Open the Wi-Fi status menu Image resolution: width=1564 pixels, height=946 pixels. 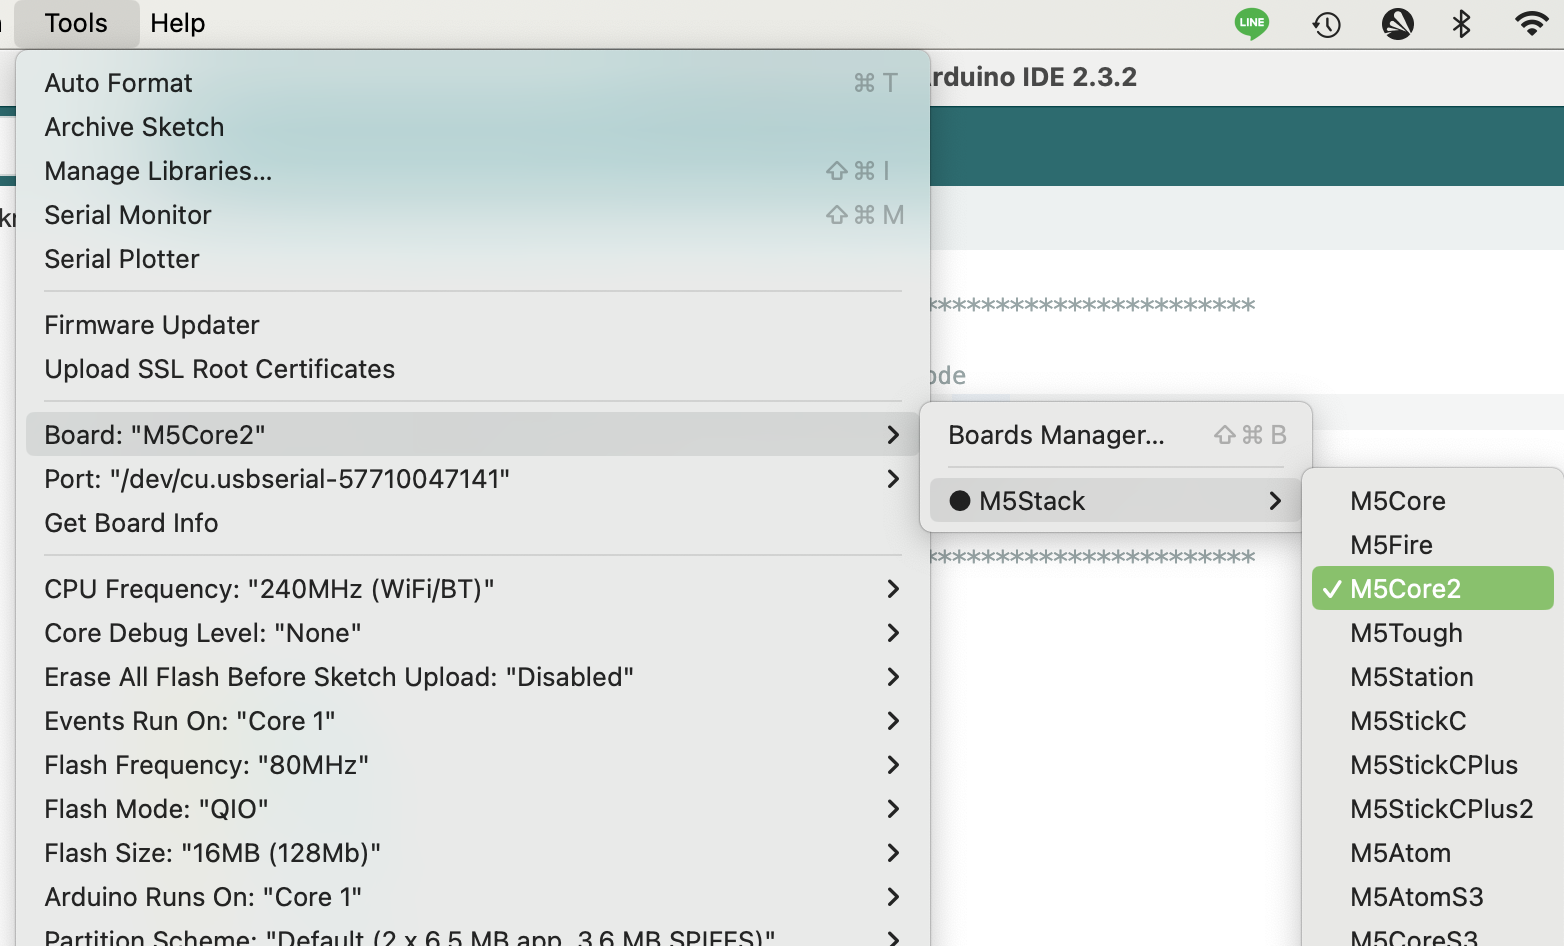pos(1531,23)
